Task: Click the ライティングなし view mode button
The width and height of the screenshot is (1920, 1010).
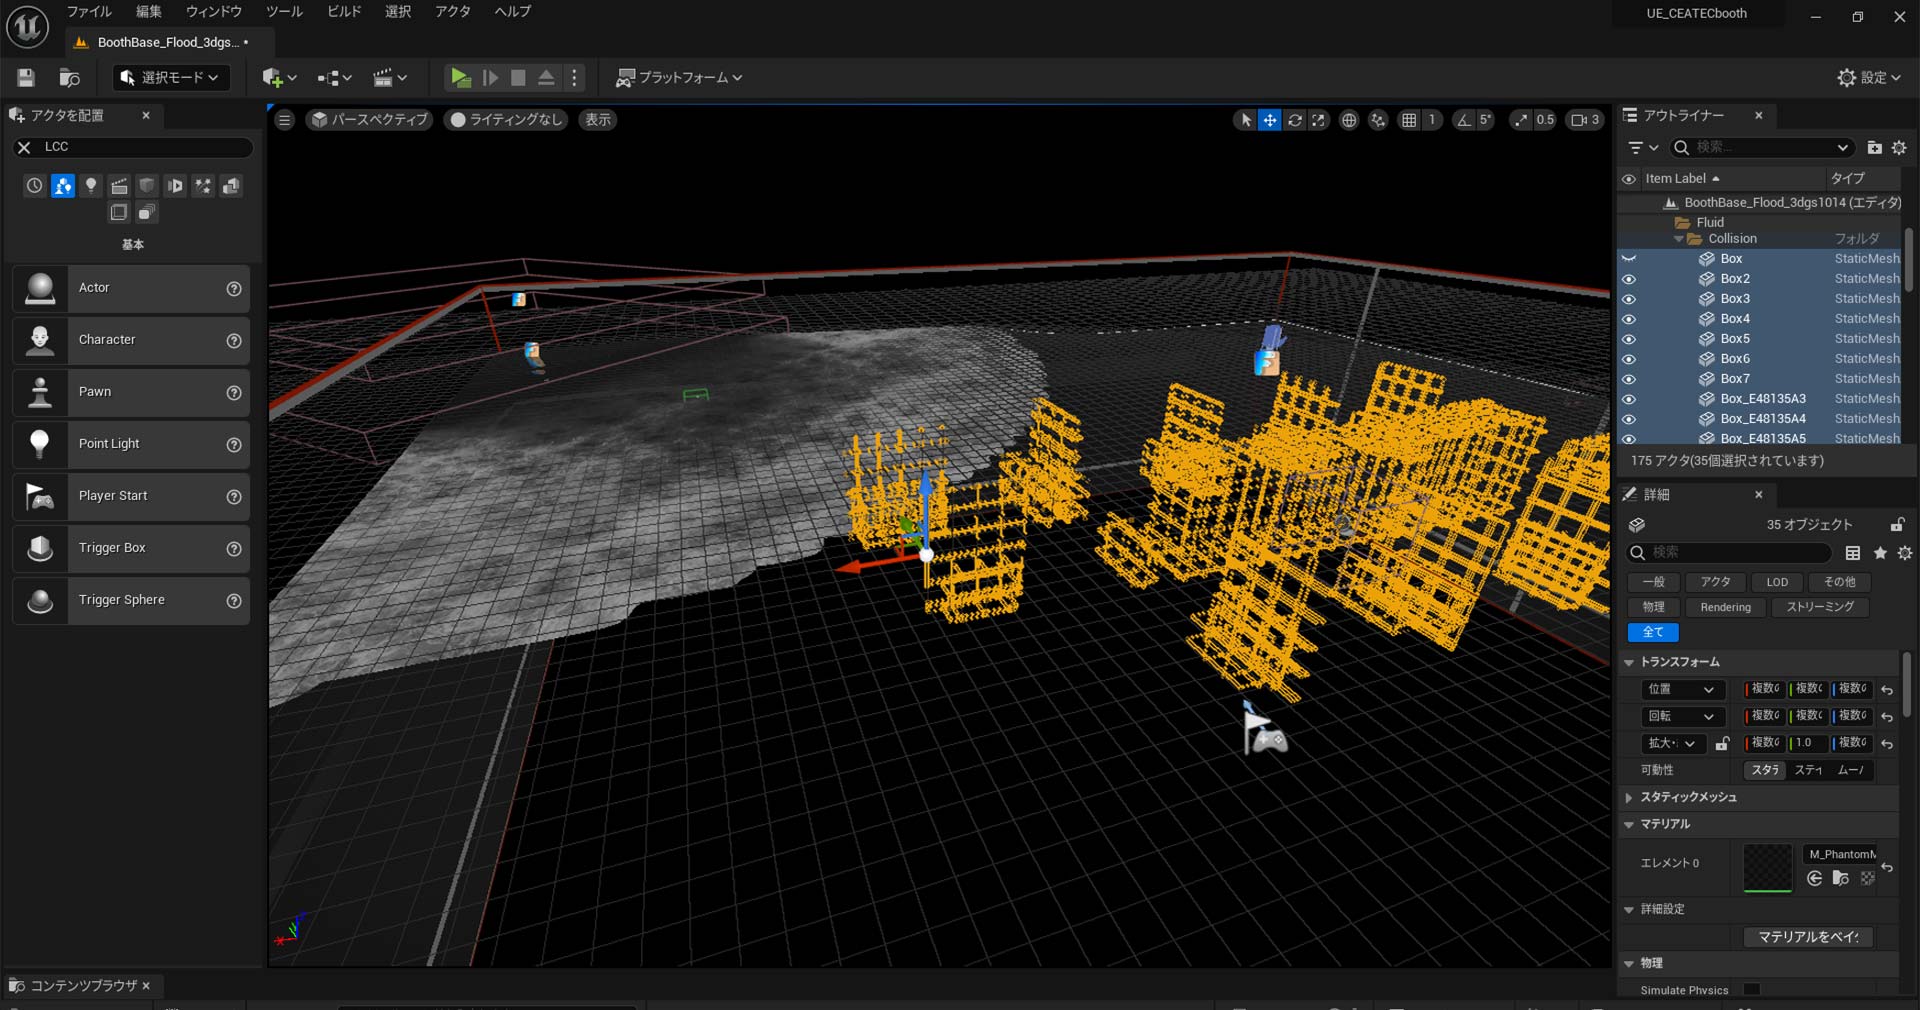Action: (x=506, y=120)
